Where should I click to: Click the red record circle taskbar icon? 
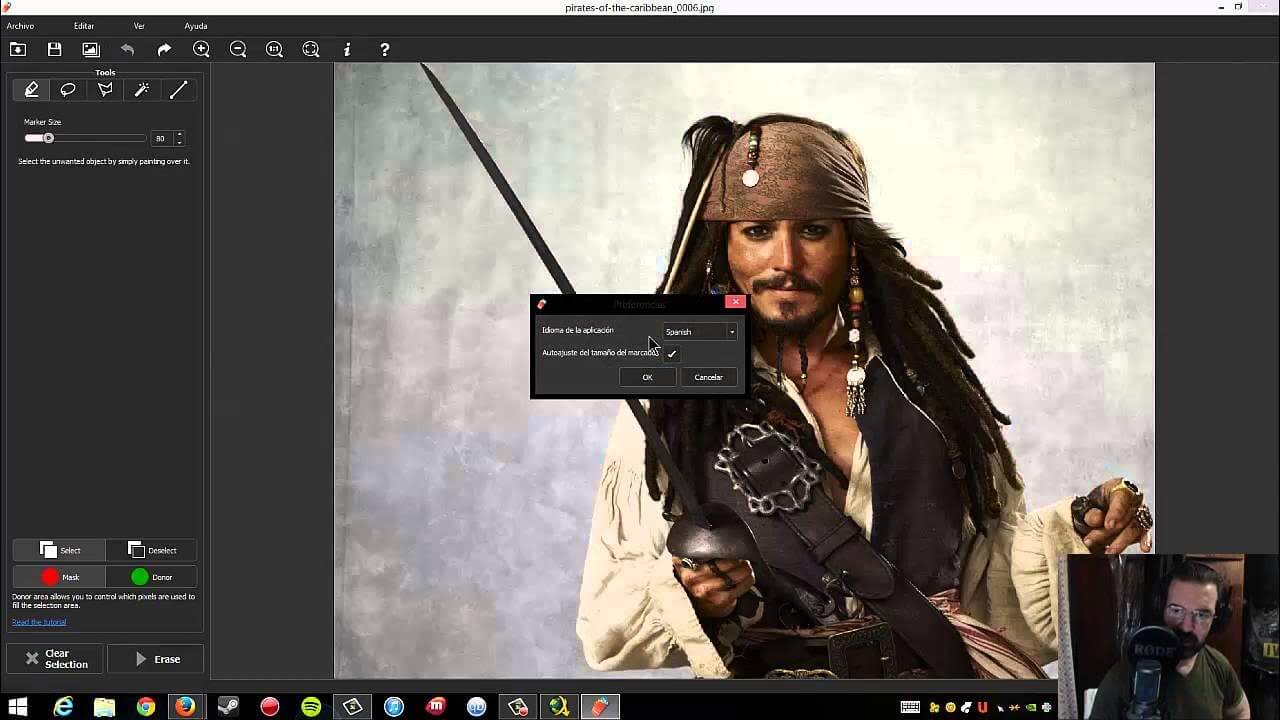coord(269,707)
